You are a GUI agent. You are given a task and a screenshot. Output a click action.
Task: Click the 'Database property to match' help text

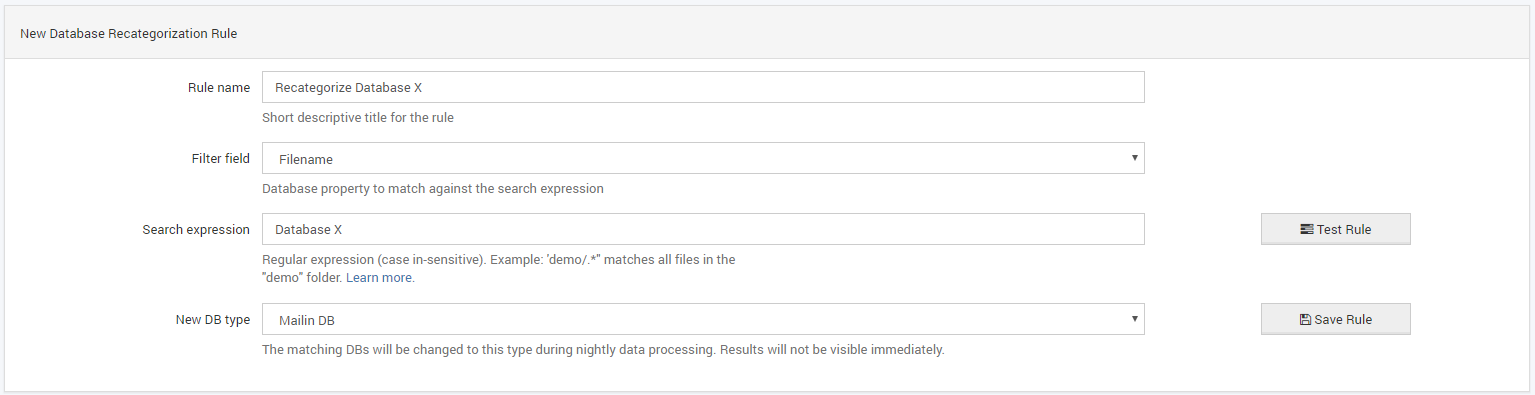click(x=433, y=188)
